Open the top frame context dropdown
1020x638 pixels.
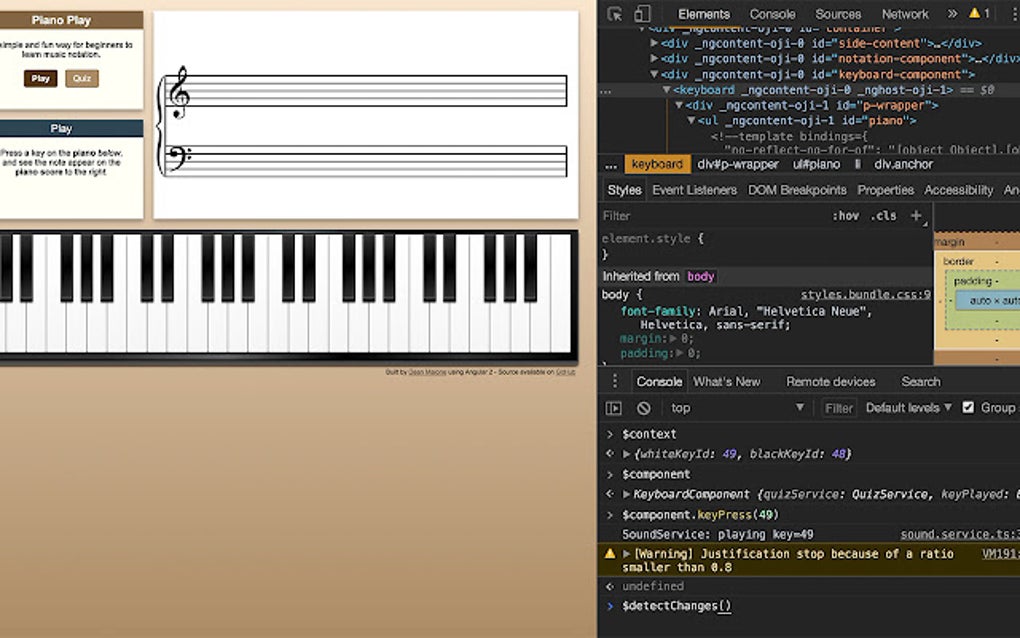(700, 407)
